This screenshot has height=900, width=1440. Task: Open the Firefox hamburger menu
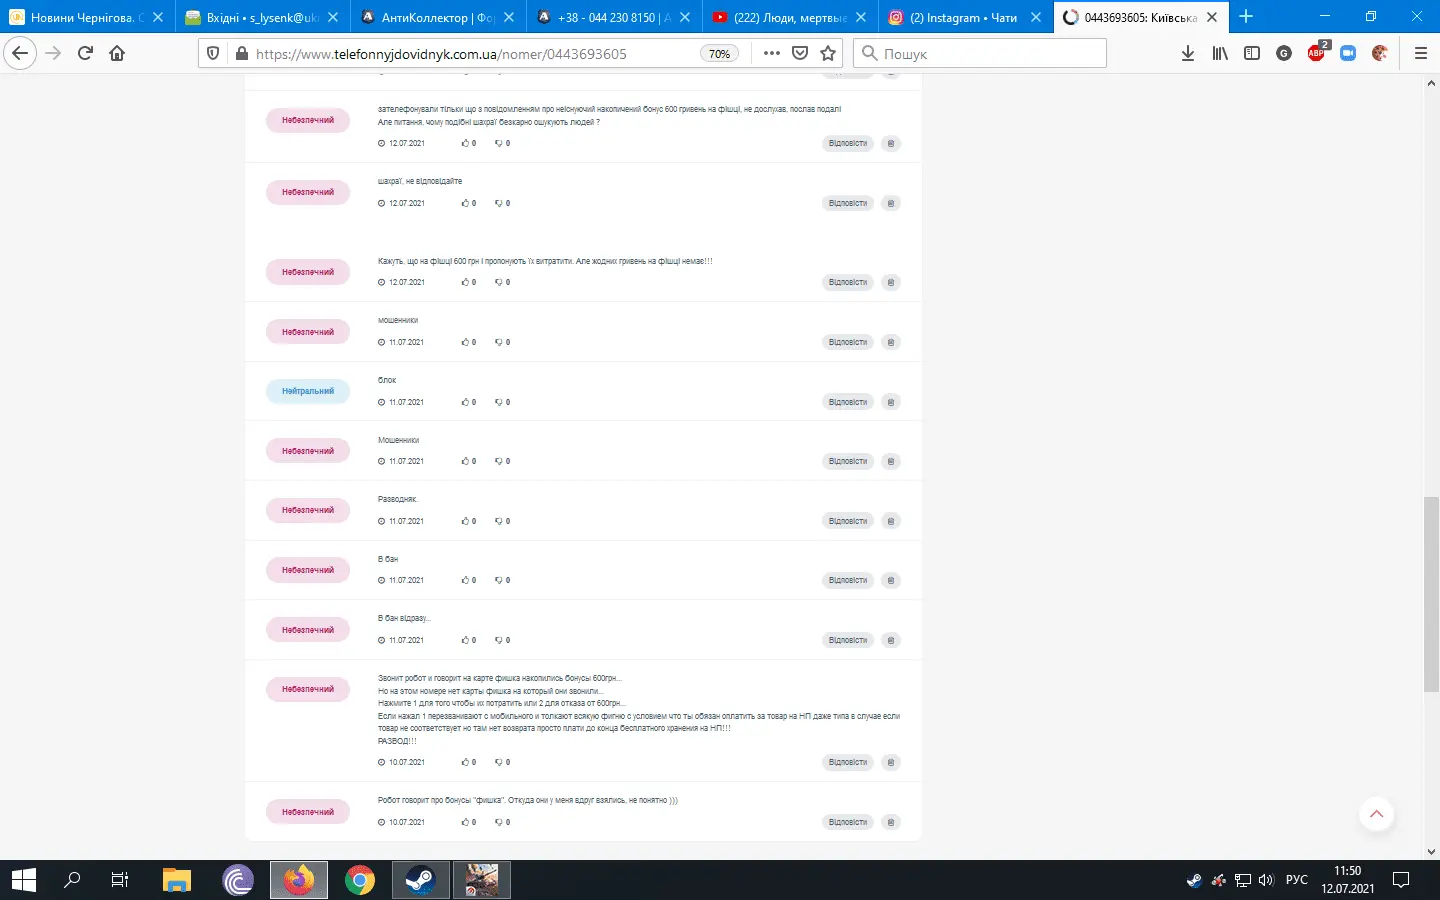click(1420, 53)
